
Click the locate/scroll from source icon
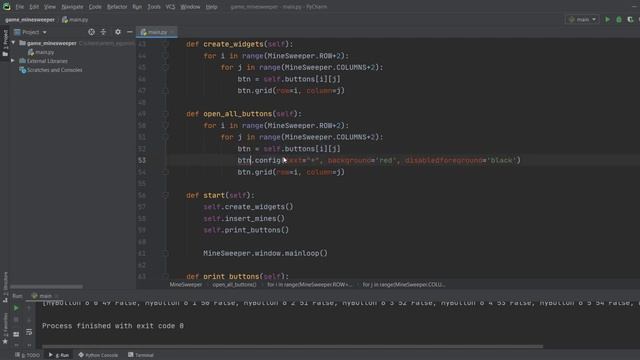pos(91,32)
